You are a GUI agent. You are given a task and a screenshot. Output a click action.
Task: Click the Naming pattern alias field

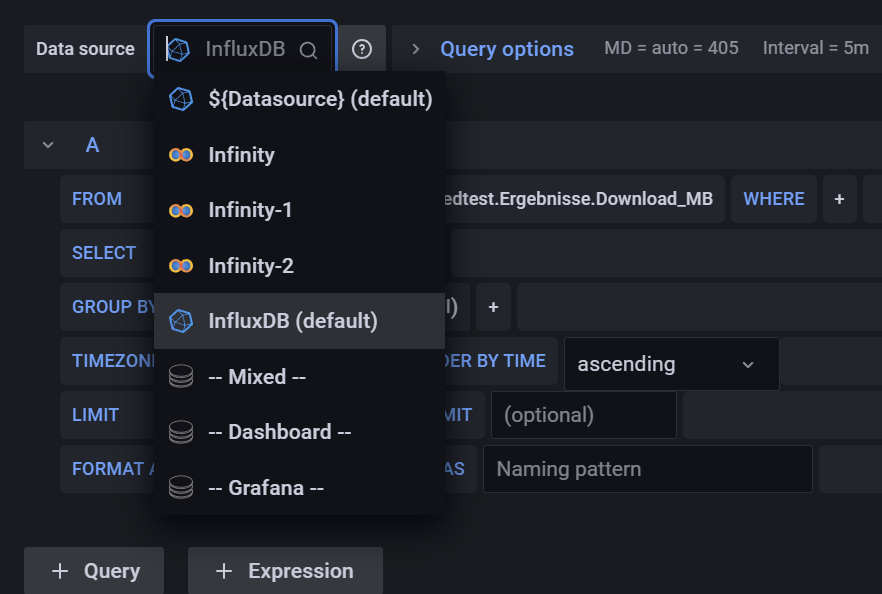point(647,469)
